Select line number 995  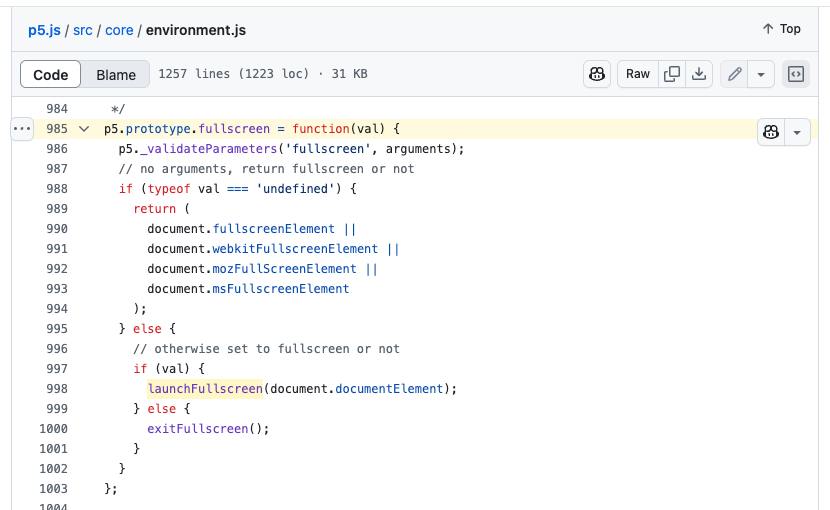[57, 329]
